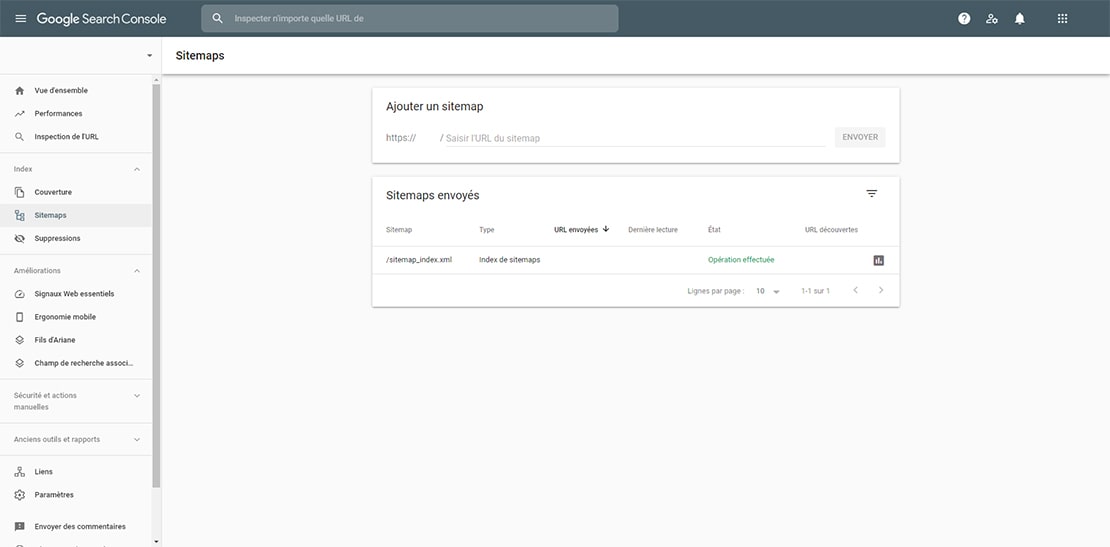The image size is (1110, 547).
Task: Open Signaux Web essentiels report
Action: click(x=76, y=294)
